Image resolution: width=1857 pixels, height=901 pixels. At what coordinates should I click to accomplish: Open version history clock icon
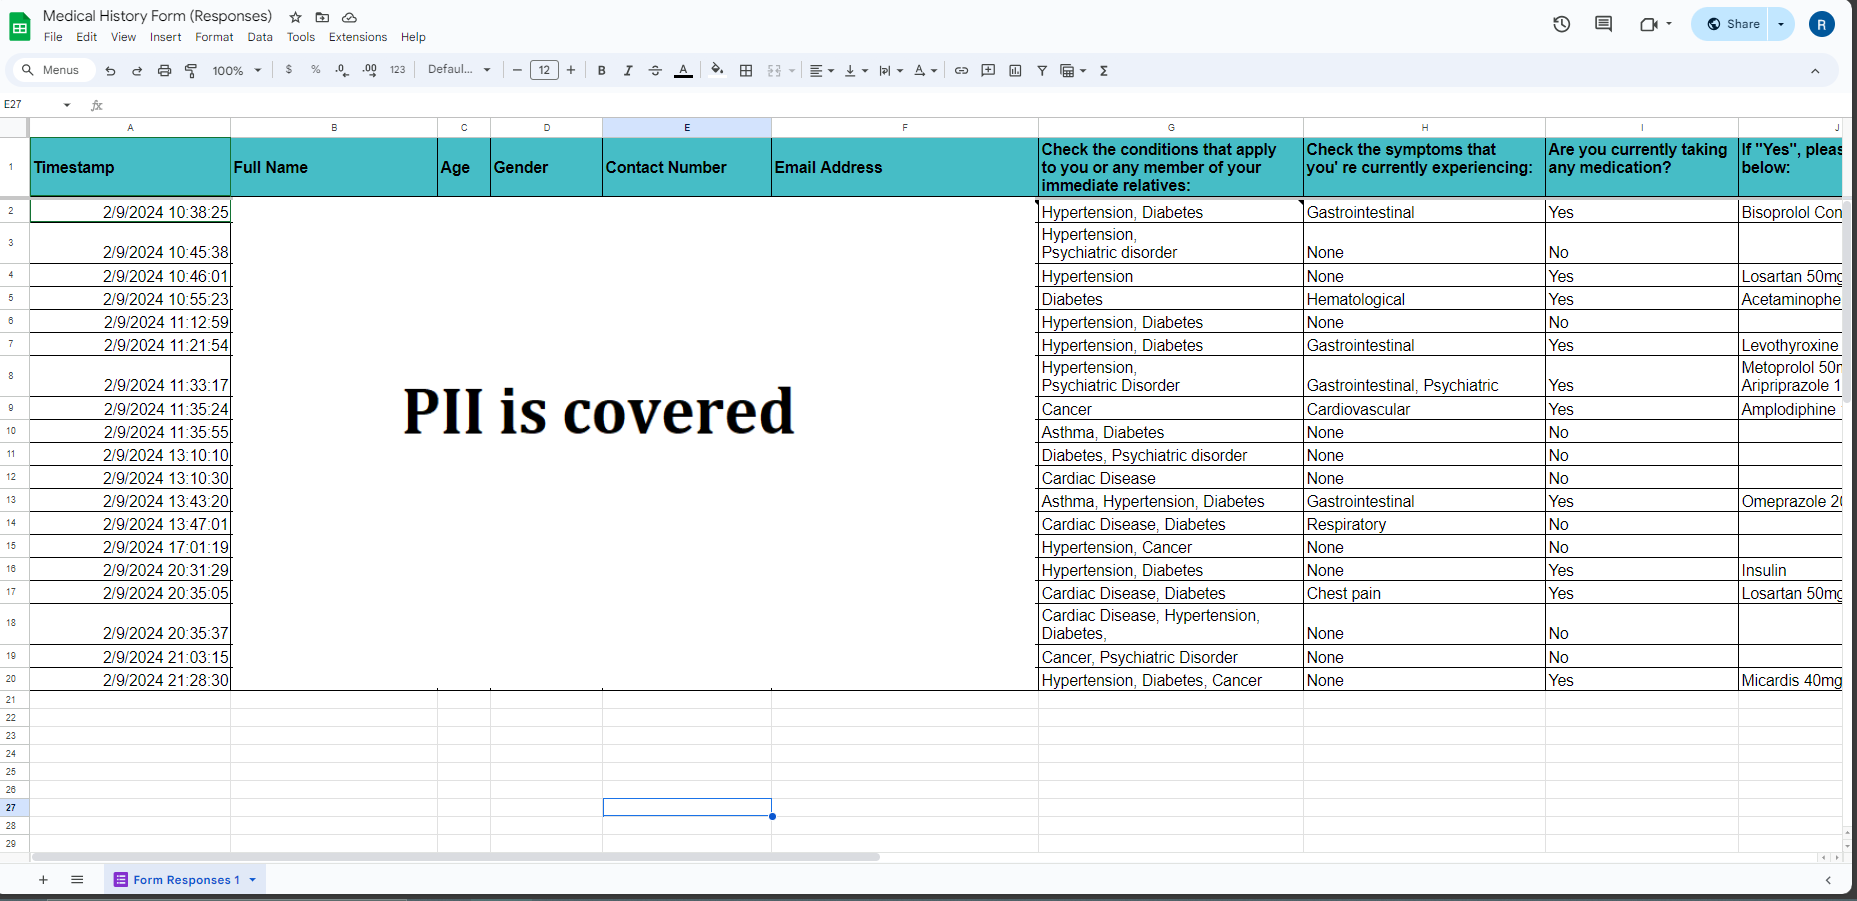[1561, 24]
